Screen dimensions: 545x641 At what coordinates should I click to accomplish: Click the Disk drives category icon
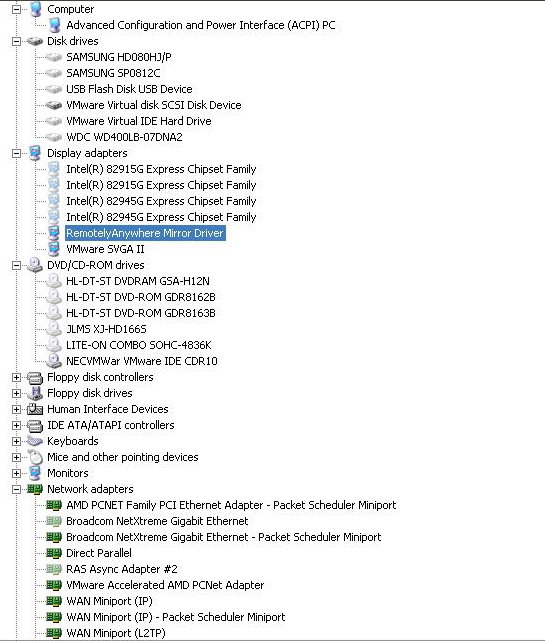tap(35, 41)
